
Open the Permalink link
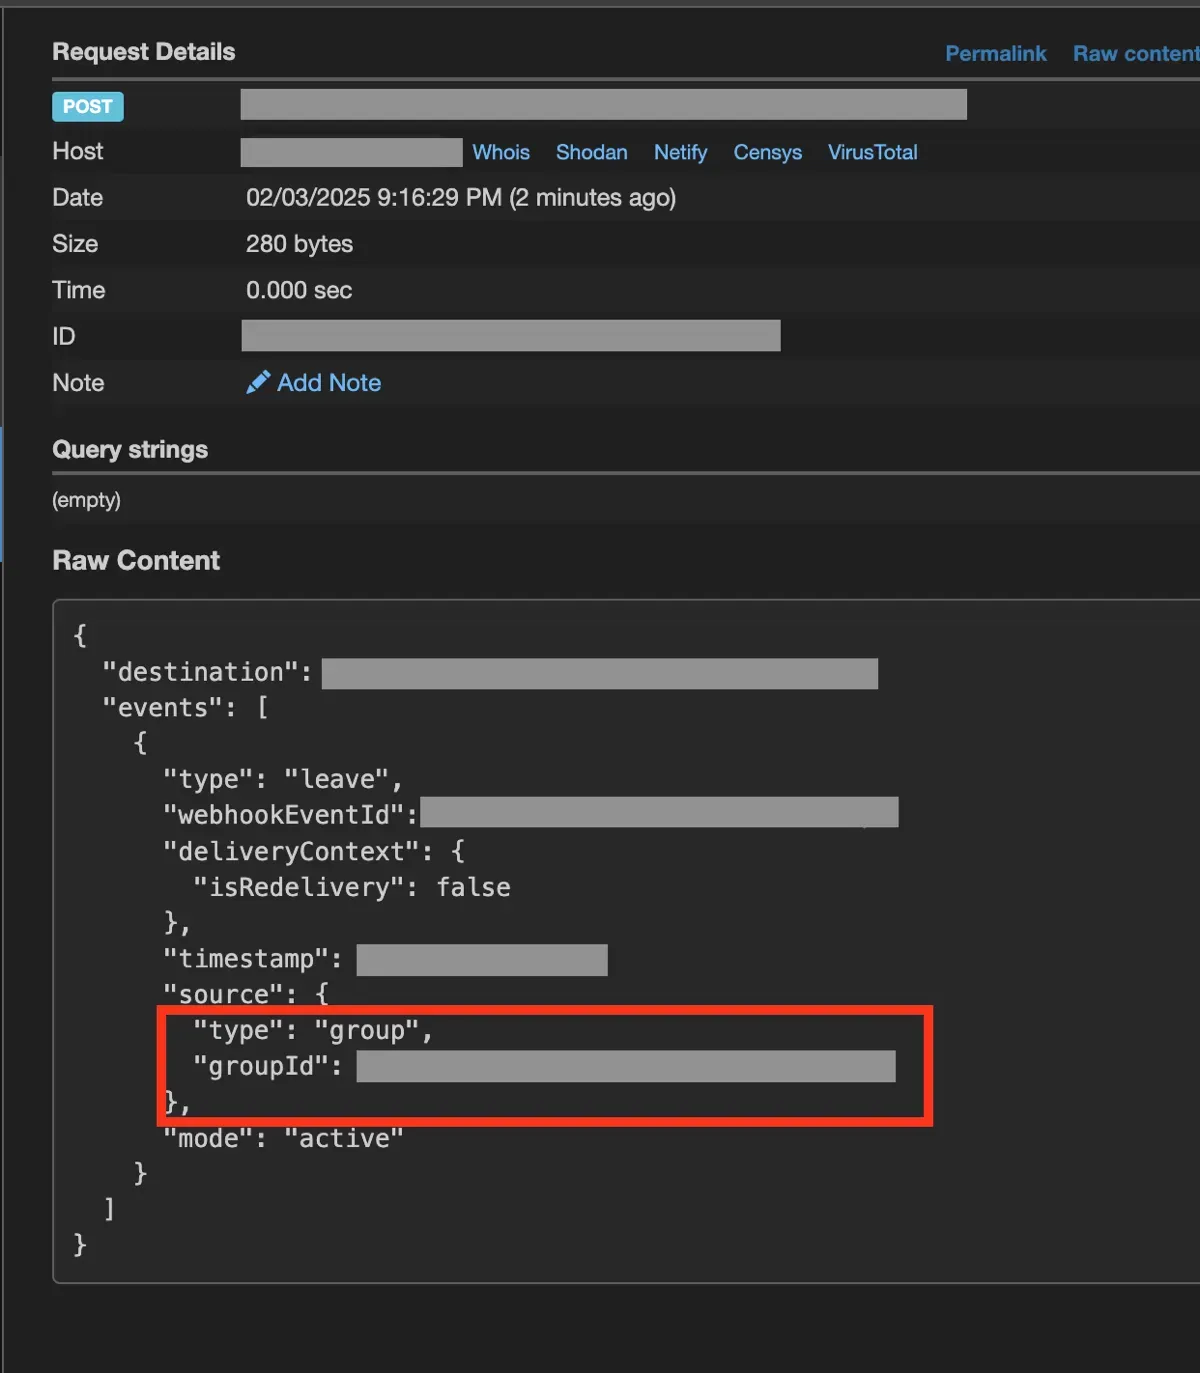pyautogui.click(x=995, y=53)
